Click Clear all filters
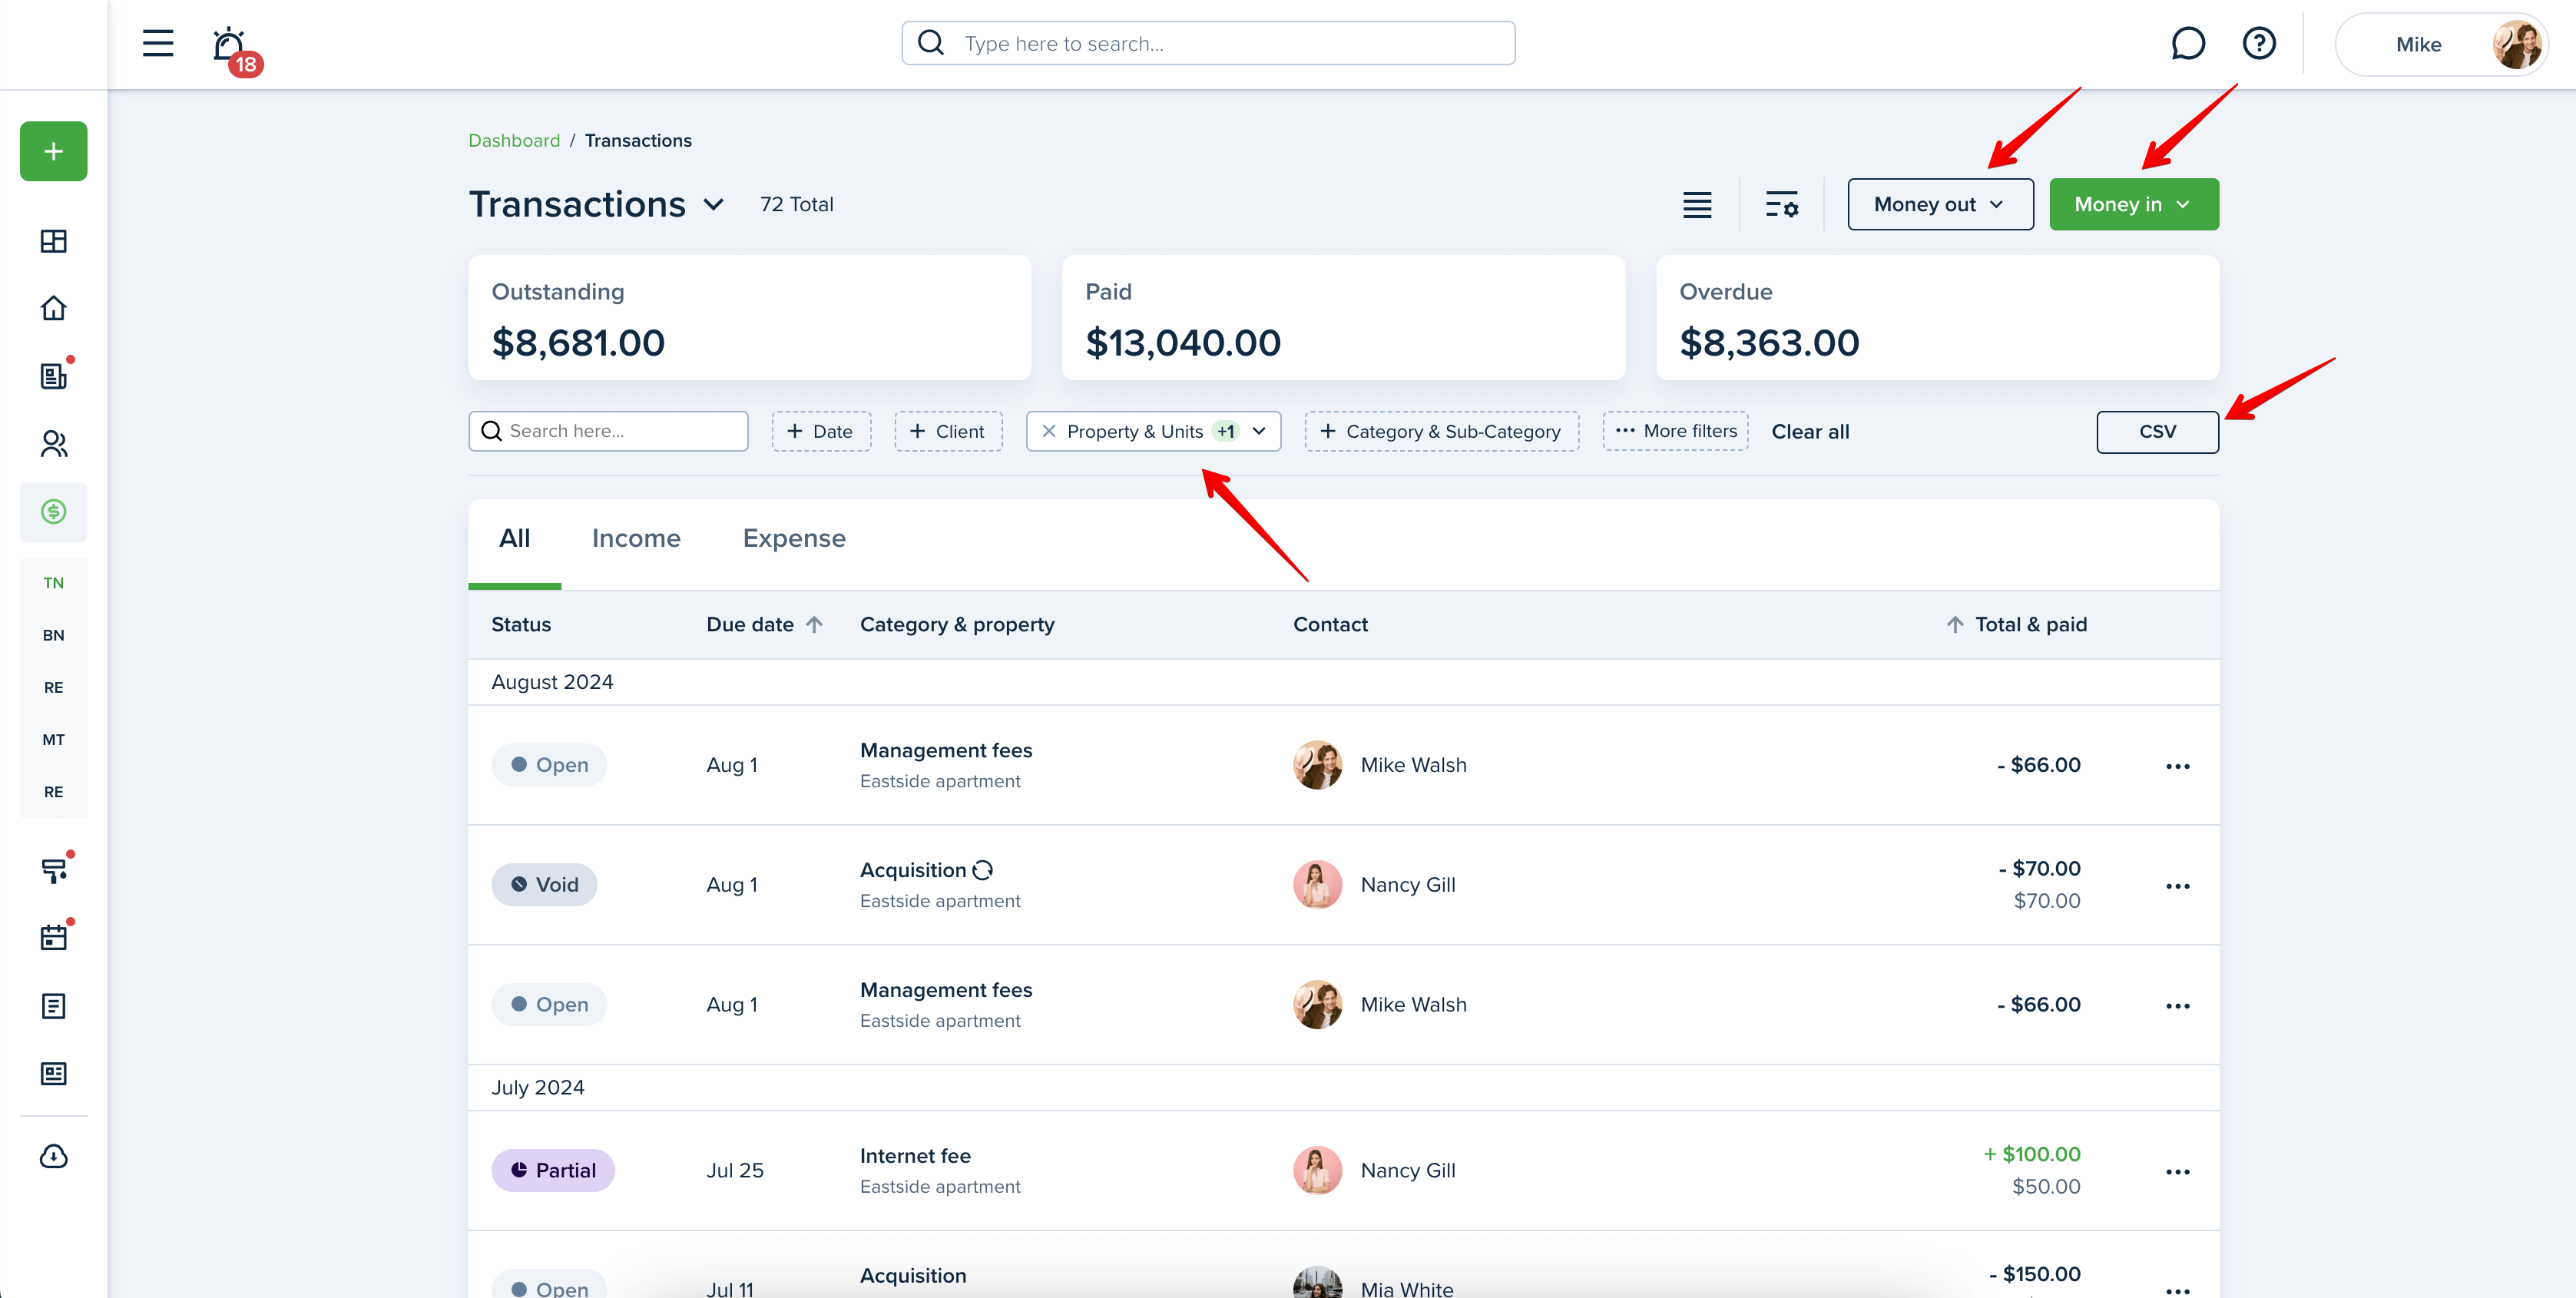This screenshot has height=1298, width=2576. click(x=1810, y=432)
